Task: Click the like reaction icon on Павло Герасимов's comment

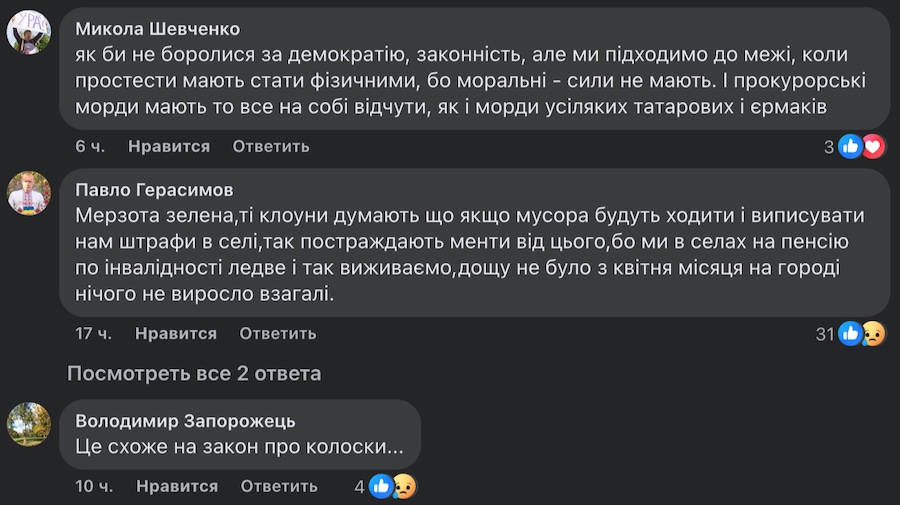Action: (x=850, y=333)
